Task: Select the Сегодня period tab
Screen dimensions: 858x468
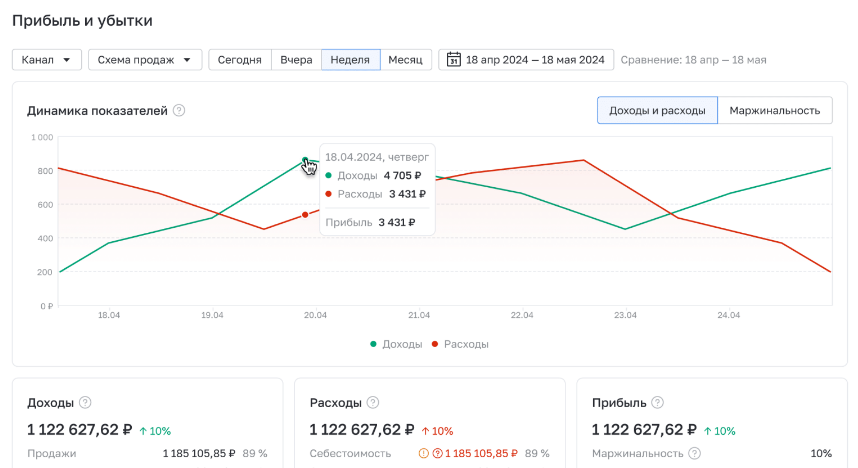Action: pos(240,60)
